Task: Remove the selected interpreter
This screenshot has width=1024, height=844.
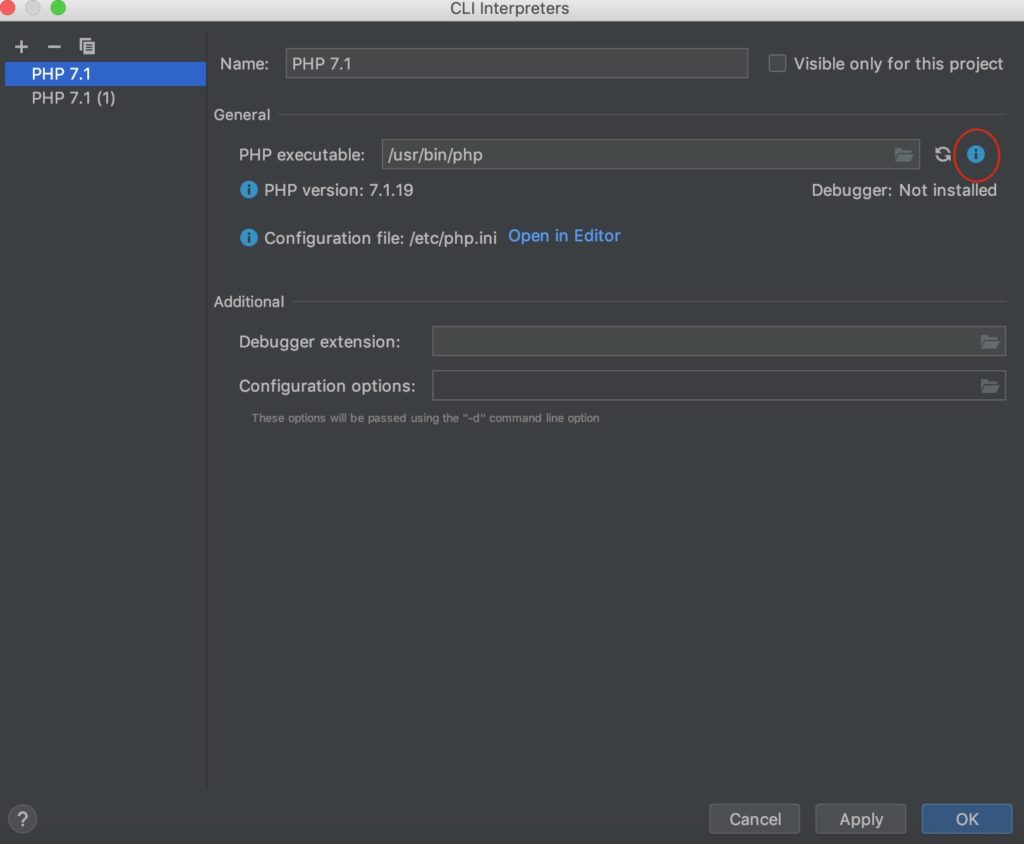Action: [54, 46]
